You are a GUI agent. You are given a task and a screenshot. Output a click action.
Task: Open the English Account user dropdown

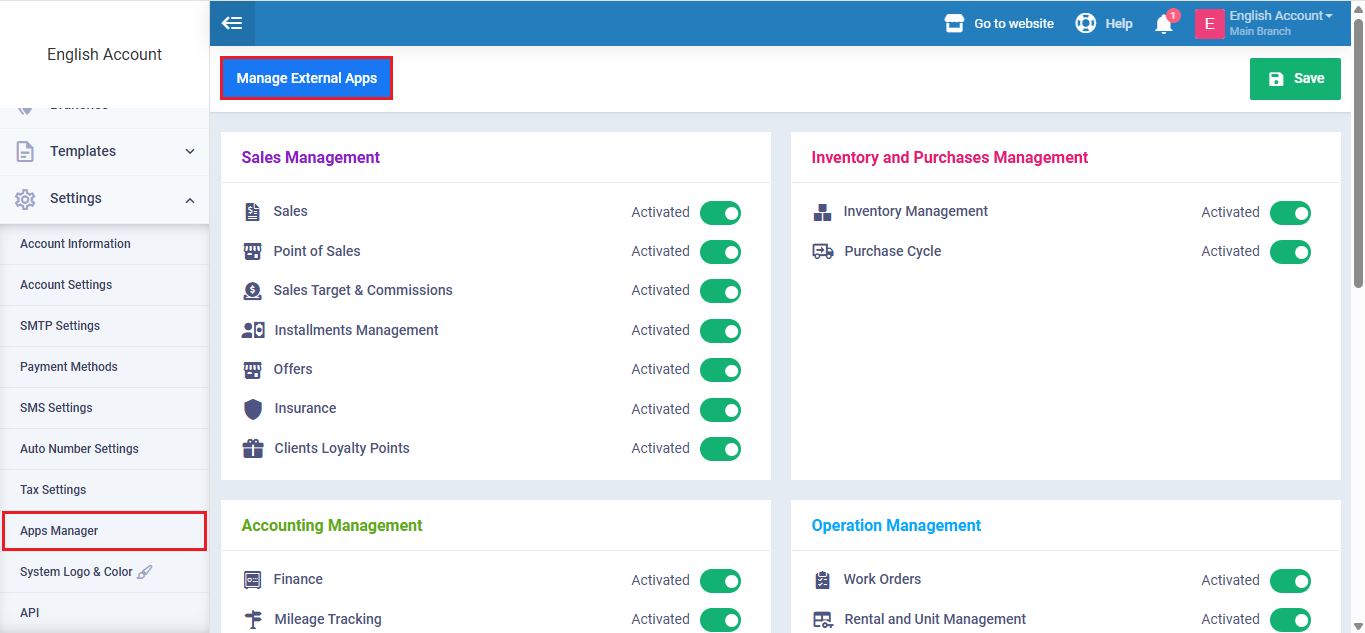(x=1279, y=23)
